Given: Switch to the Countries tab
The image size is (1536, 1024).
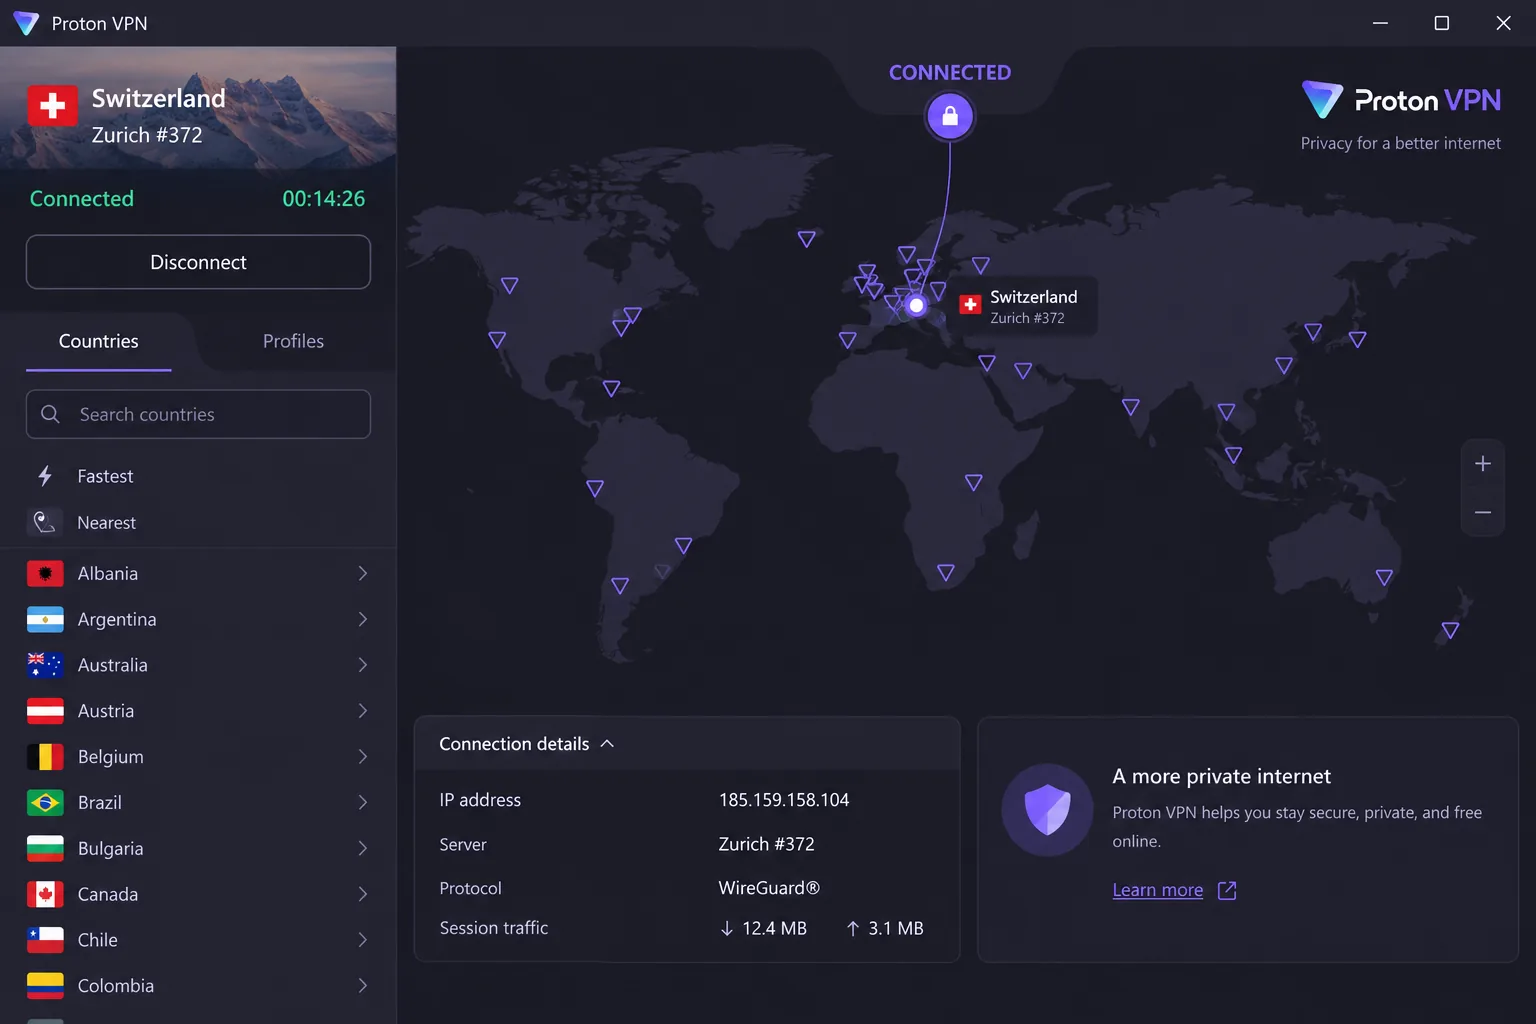Looking at the screenshot, I should 99,341.
